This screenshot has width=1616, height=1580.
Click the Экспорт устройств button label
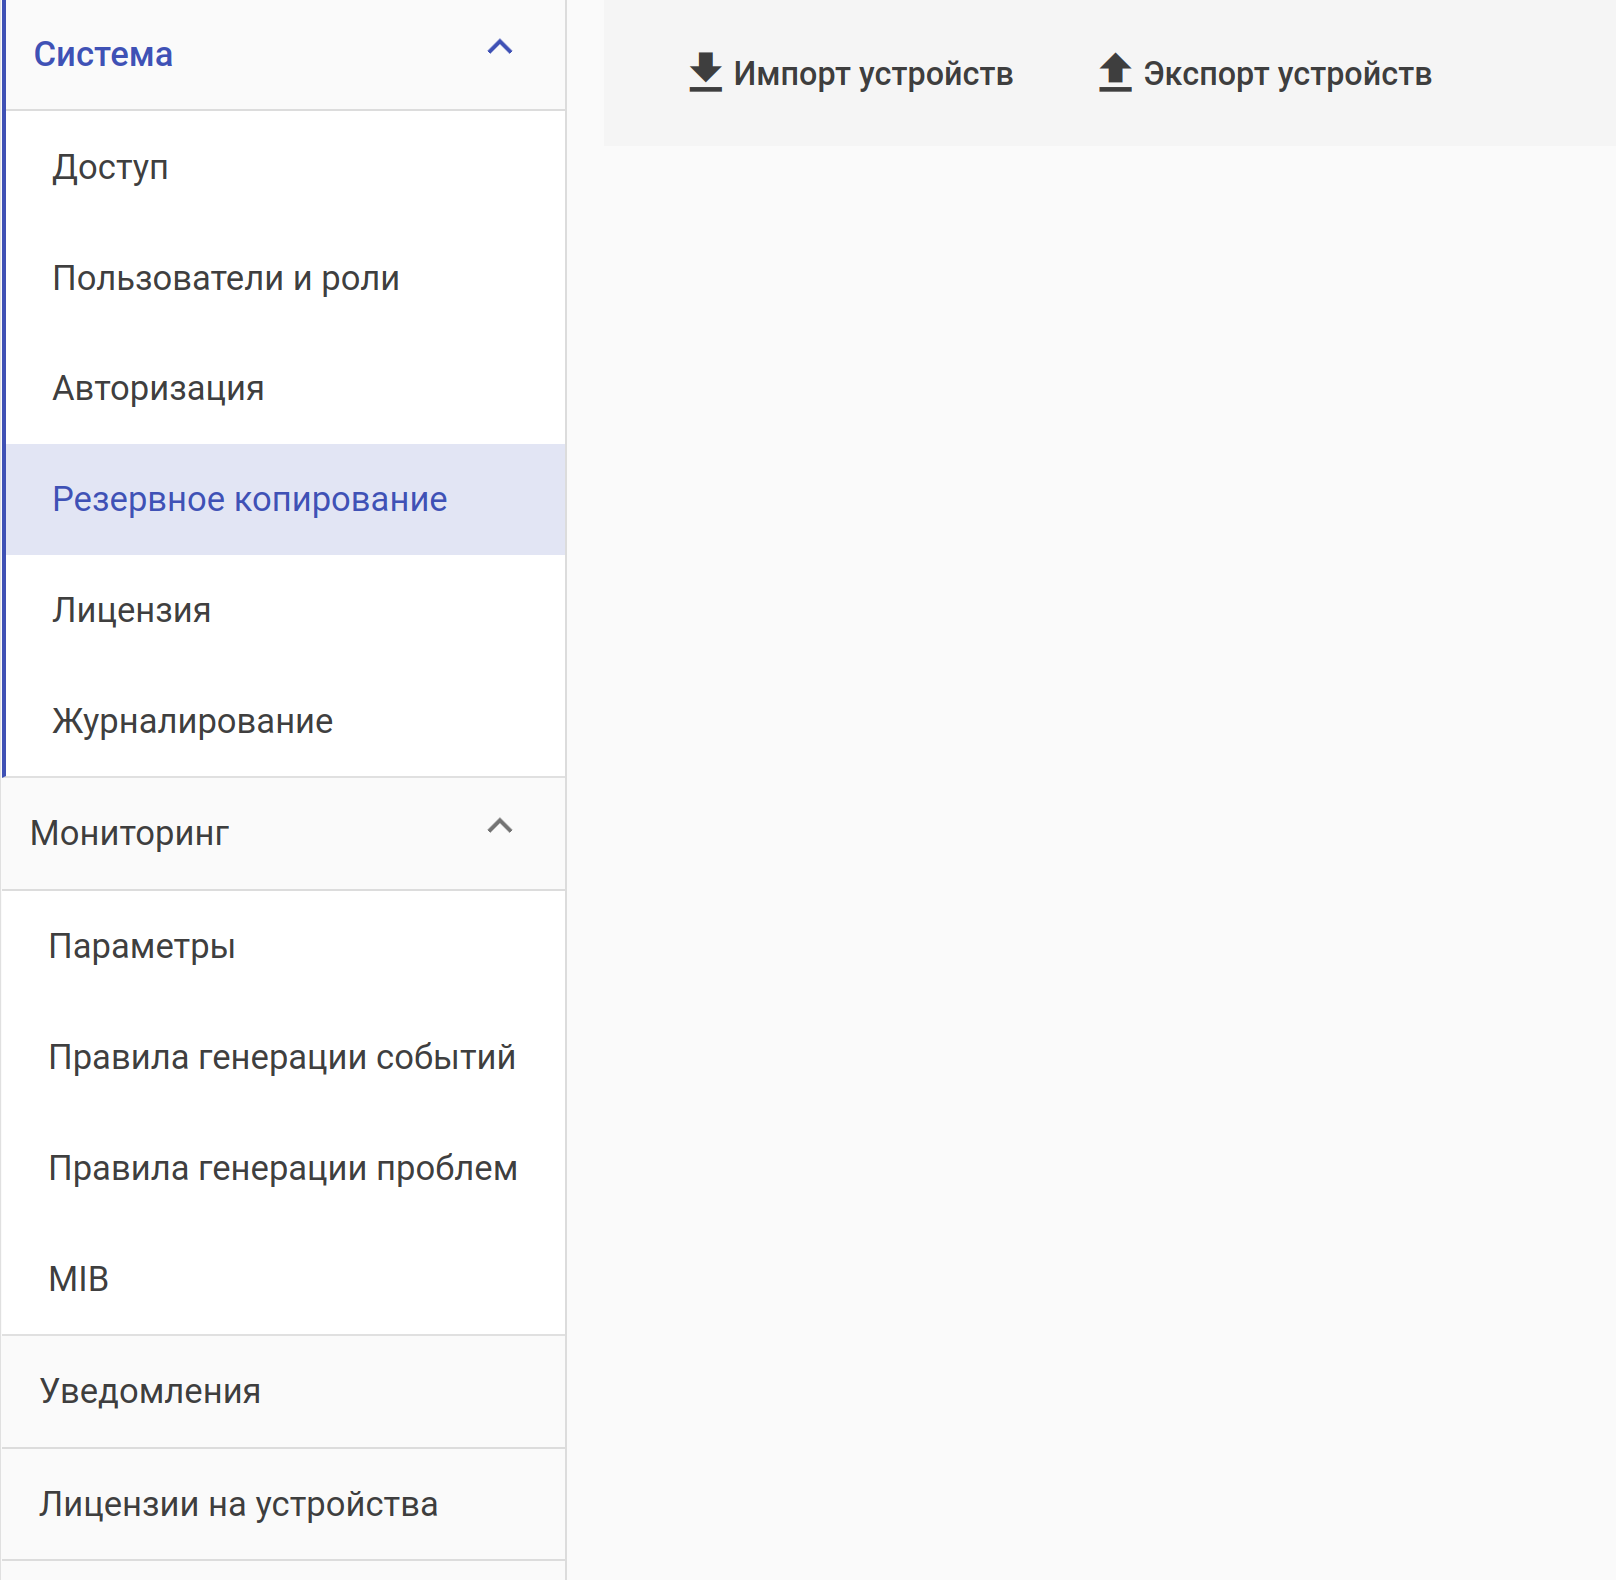1287,74
